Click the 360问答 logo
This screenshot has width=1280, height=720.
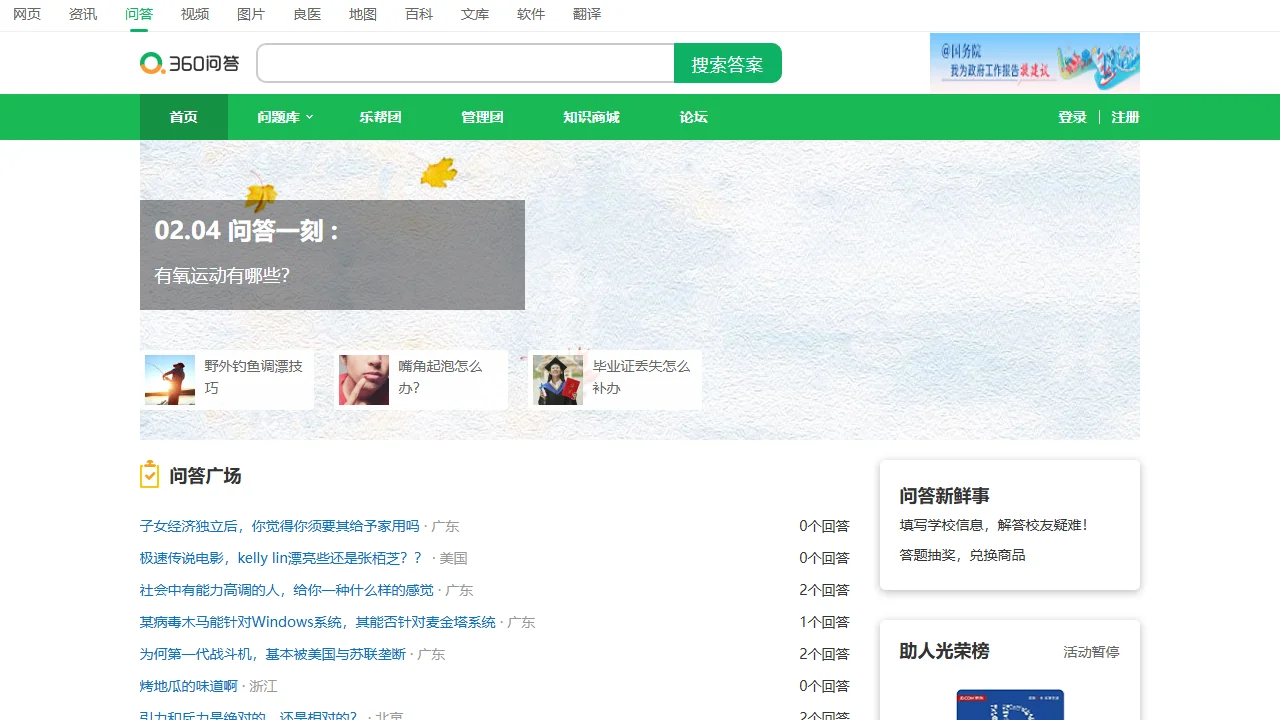(190, 64)
